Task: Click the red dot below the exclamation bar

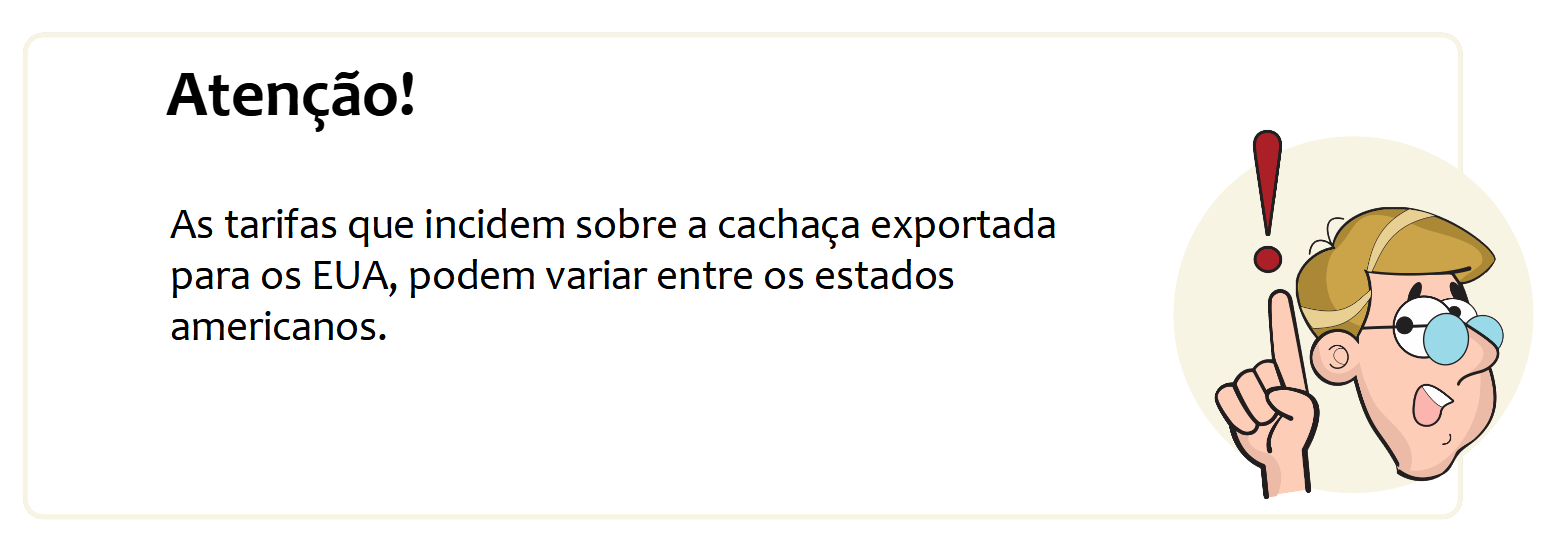Action: [x=1267, y=258]
